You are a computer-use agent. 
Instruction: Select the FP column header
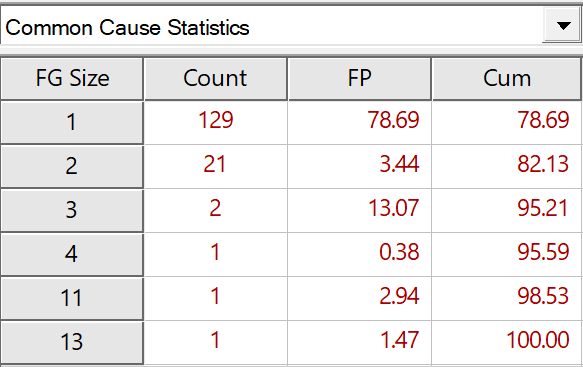tap(359, 78)
